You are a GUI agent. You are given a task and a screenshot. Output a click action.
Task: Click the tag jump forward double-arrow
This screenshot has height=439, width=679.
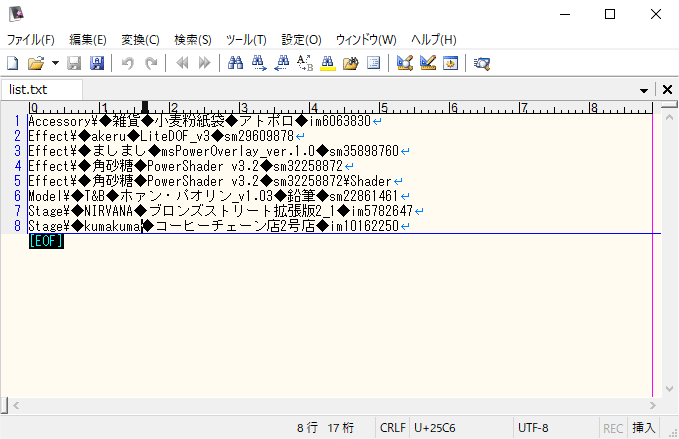[x=204, y=63]
